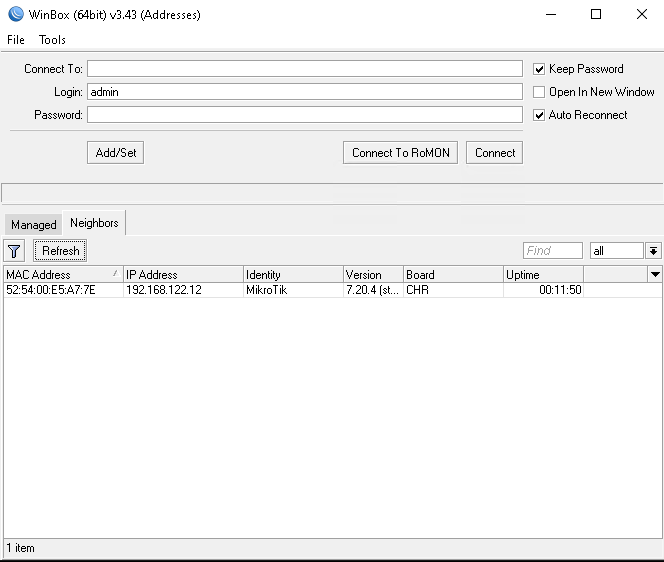
Task: Close the WinBox window
Action: [642, 14]
